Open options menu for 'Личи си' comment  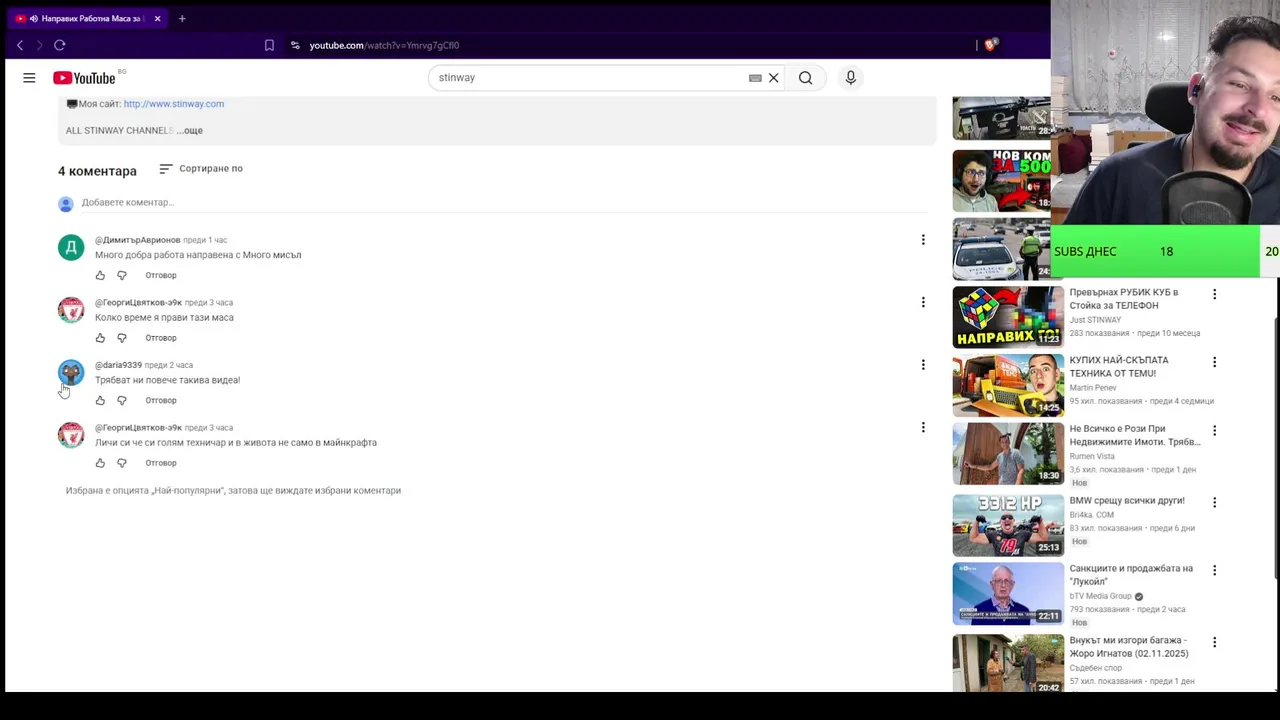pyautogui.click(x=923, y=428)
